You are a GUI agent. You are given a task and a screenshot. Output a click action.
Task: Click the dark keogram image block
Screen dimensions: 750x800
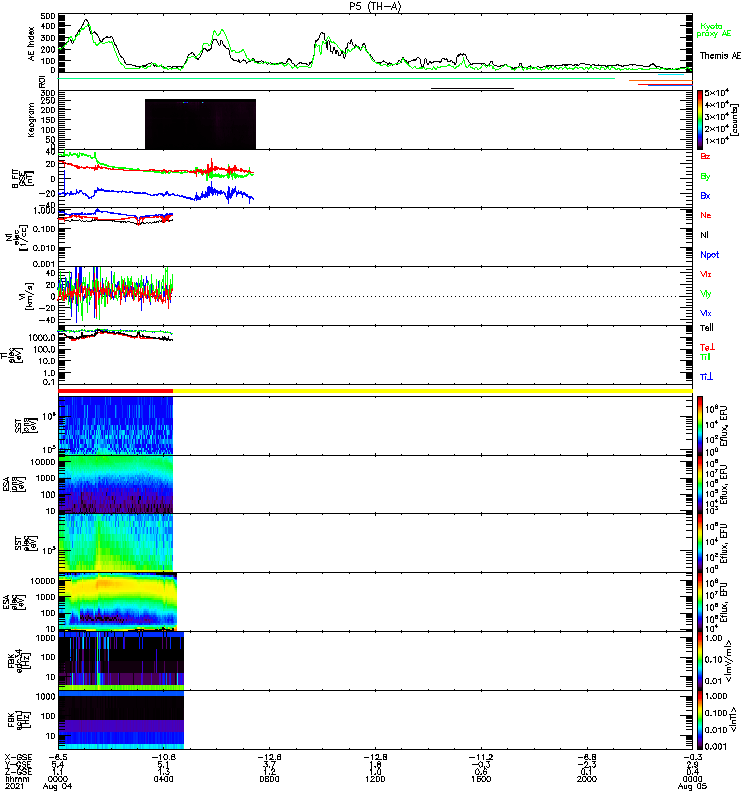coord(201,124)
